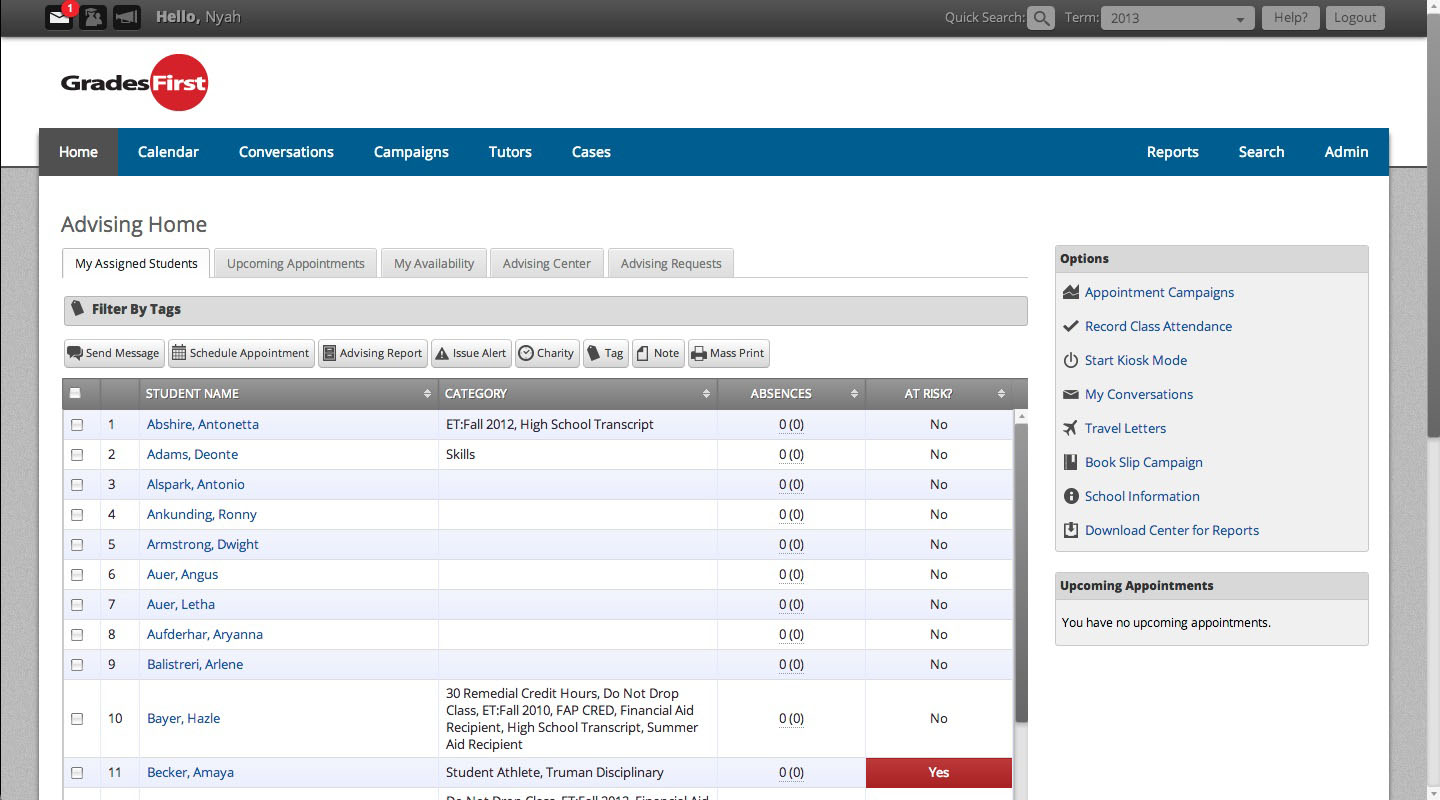Image resolution: width=1440 pixels, height=800 pixels.
Task: Select the checkbox for Auer, Angus
Action: point(77,575)
